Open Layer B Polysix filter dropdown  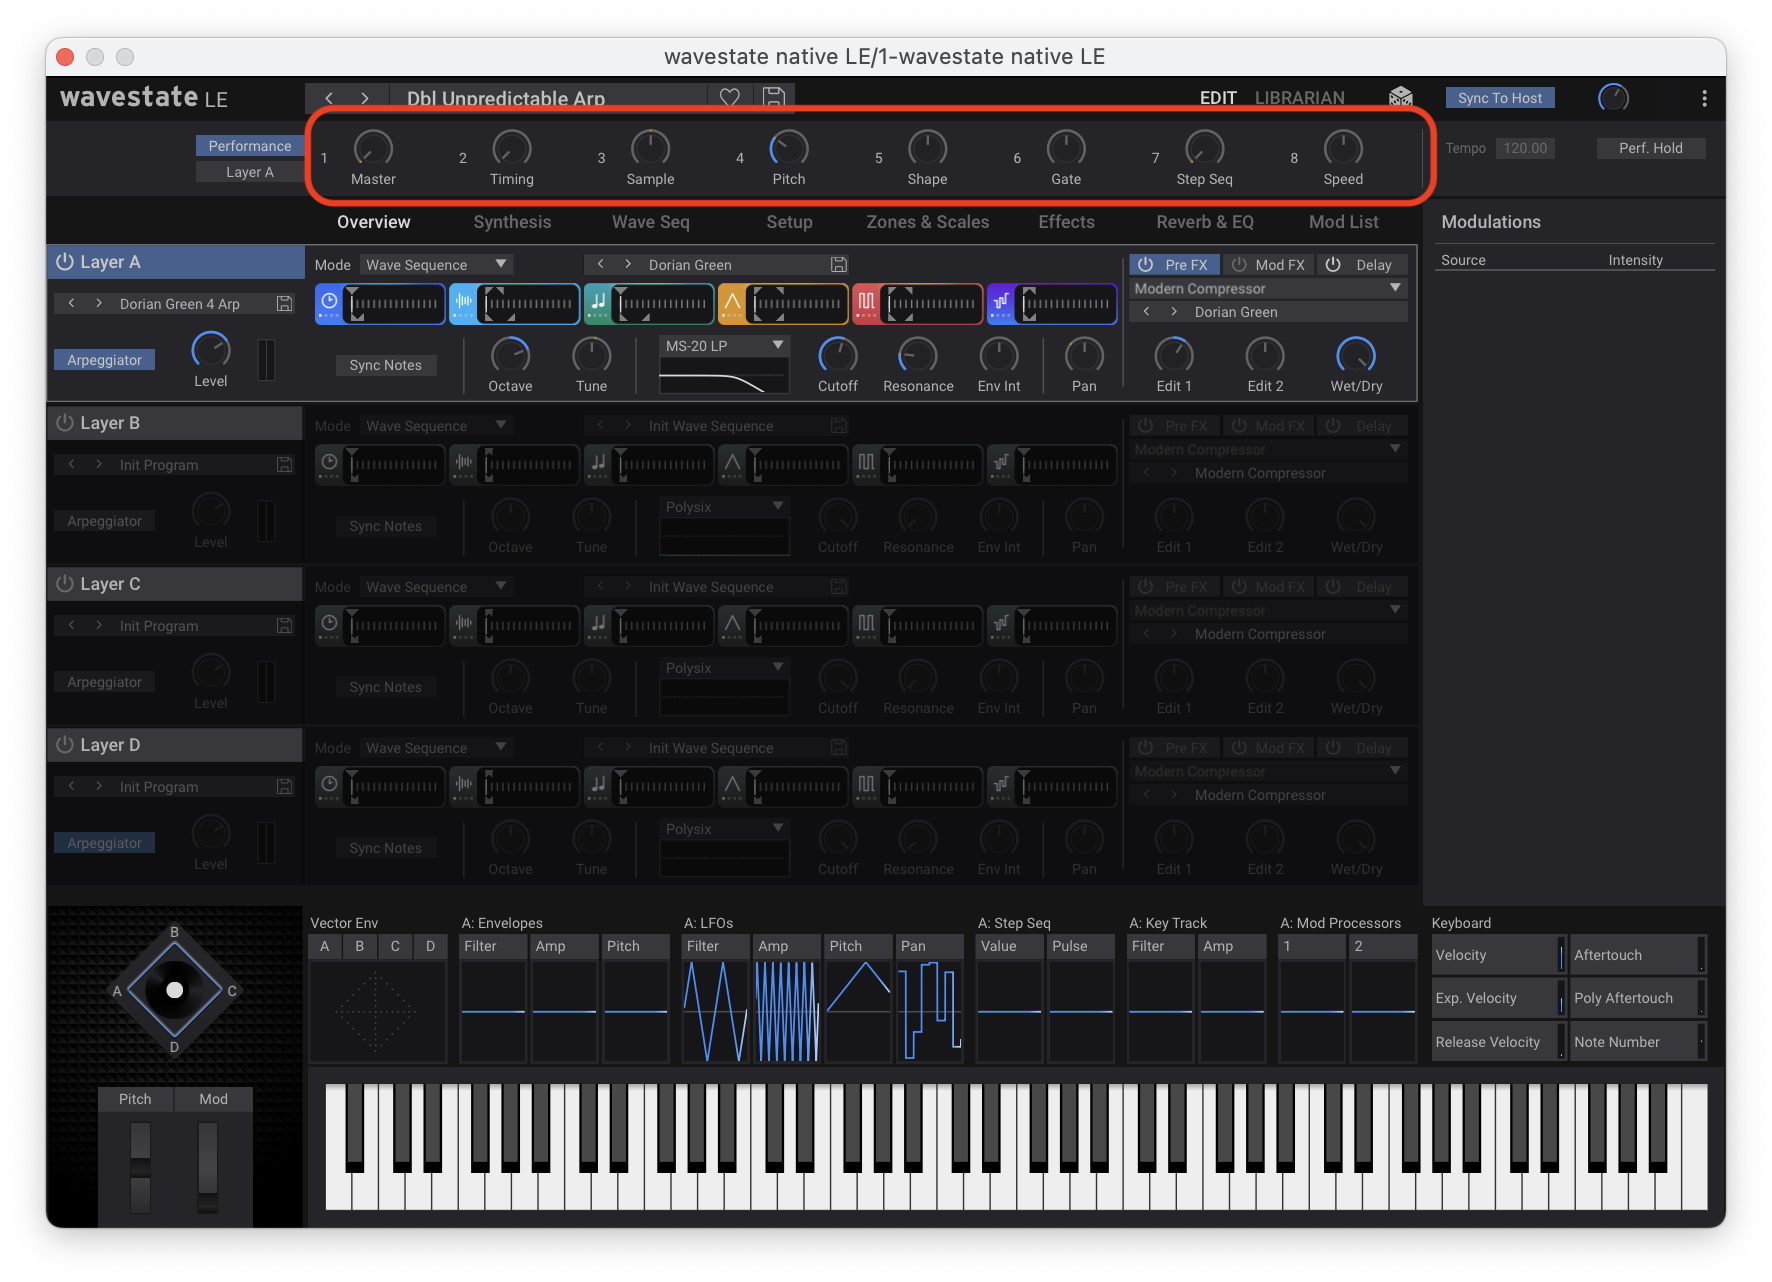[x=724, y=507]
